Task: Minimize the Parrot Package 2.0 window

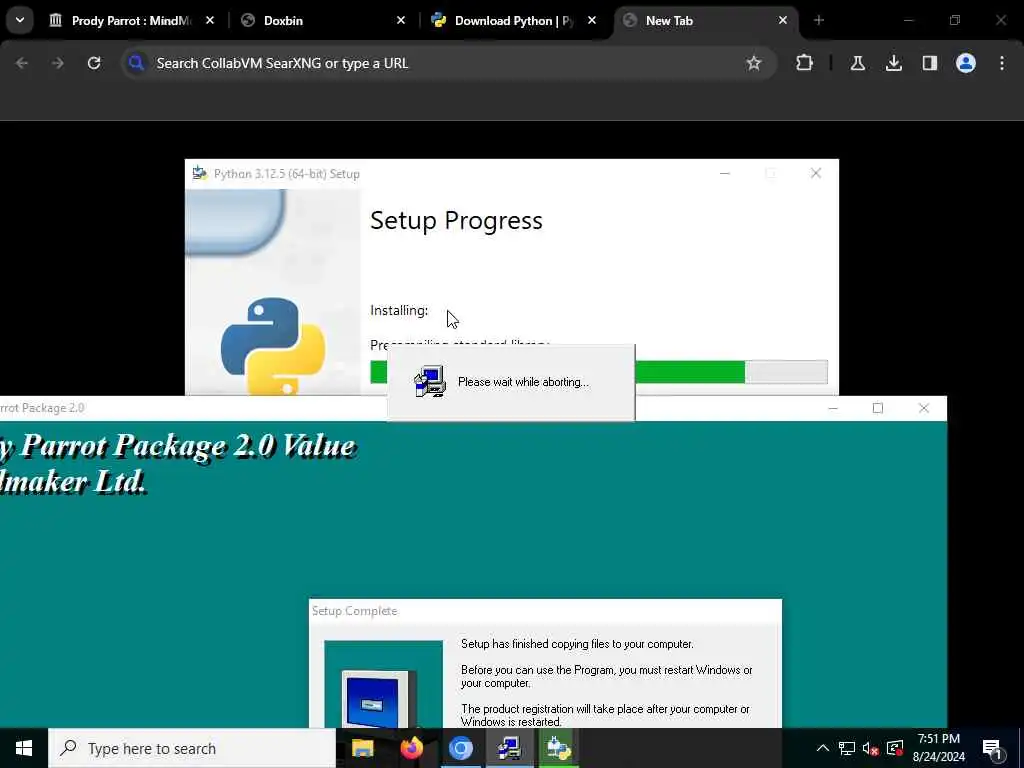Action: tap(833, 408)
